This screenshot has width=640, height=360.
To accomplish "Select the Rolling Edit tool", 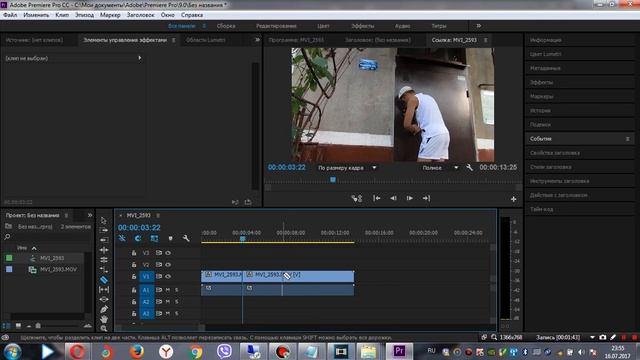I will tap(104, 250).
